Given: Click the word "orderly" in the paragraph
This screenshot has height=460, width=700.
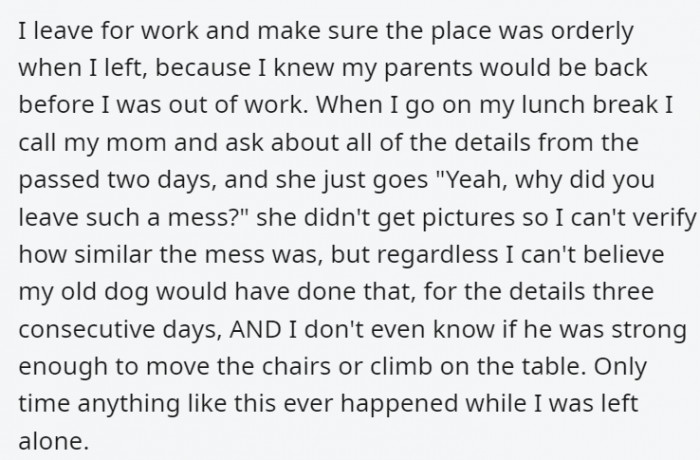Looking at the screenshot, I should (592, 32).
